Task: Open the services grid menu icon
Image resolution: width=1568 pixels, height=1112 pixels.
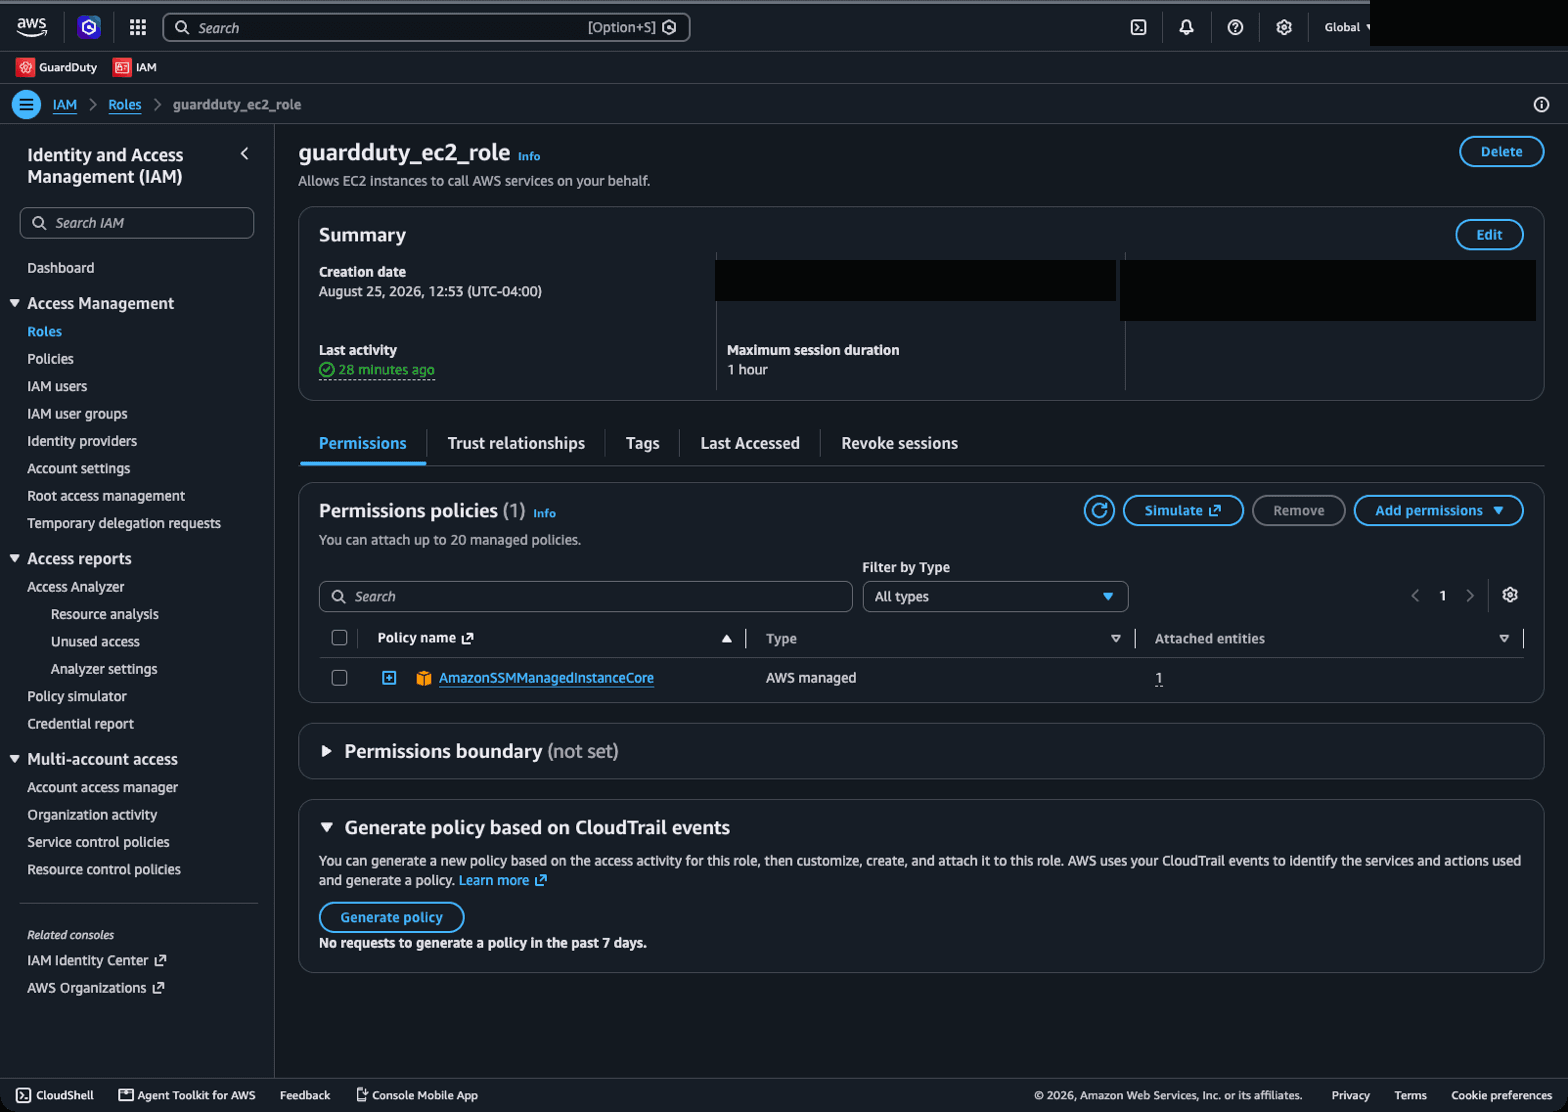Action: tap(138, 27)
